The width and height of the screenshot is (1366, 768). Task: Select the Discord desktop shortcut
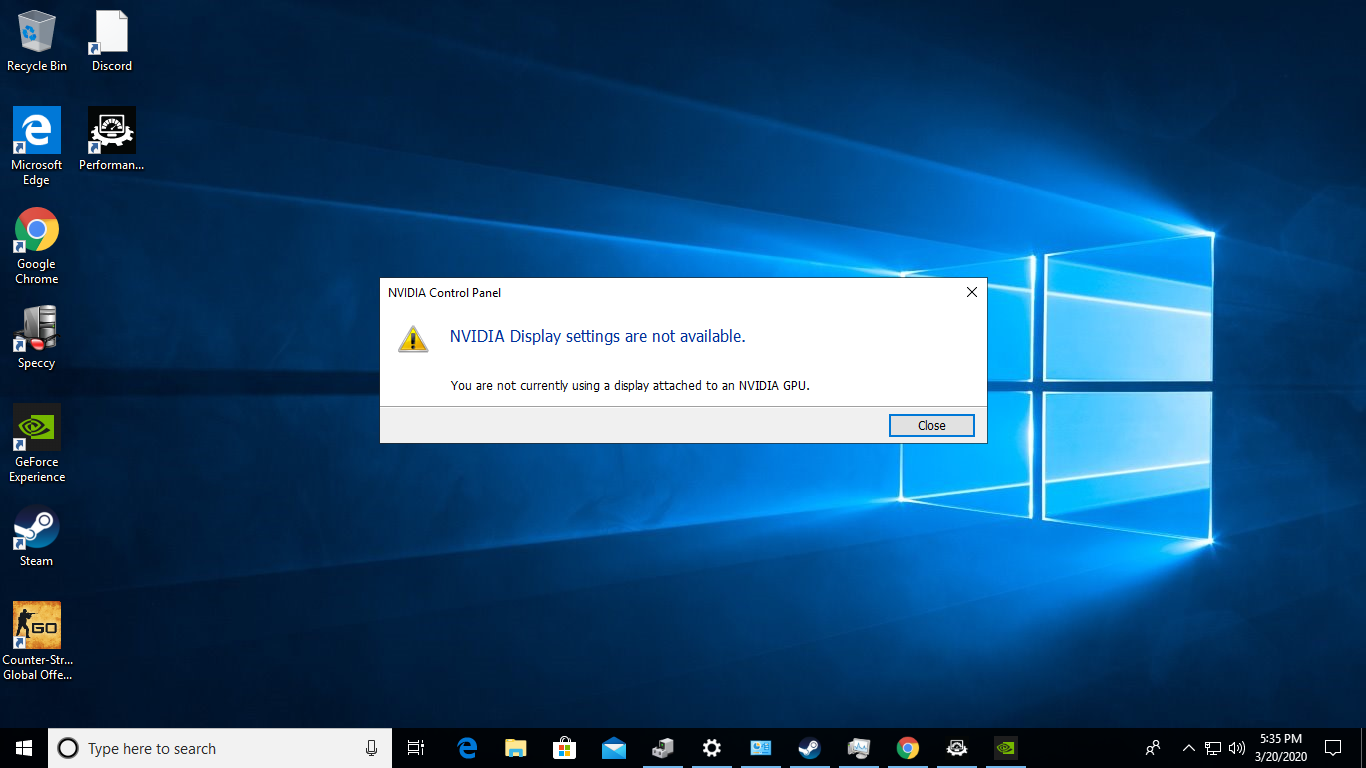[112, 41]
